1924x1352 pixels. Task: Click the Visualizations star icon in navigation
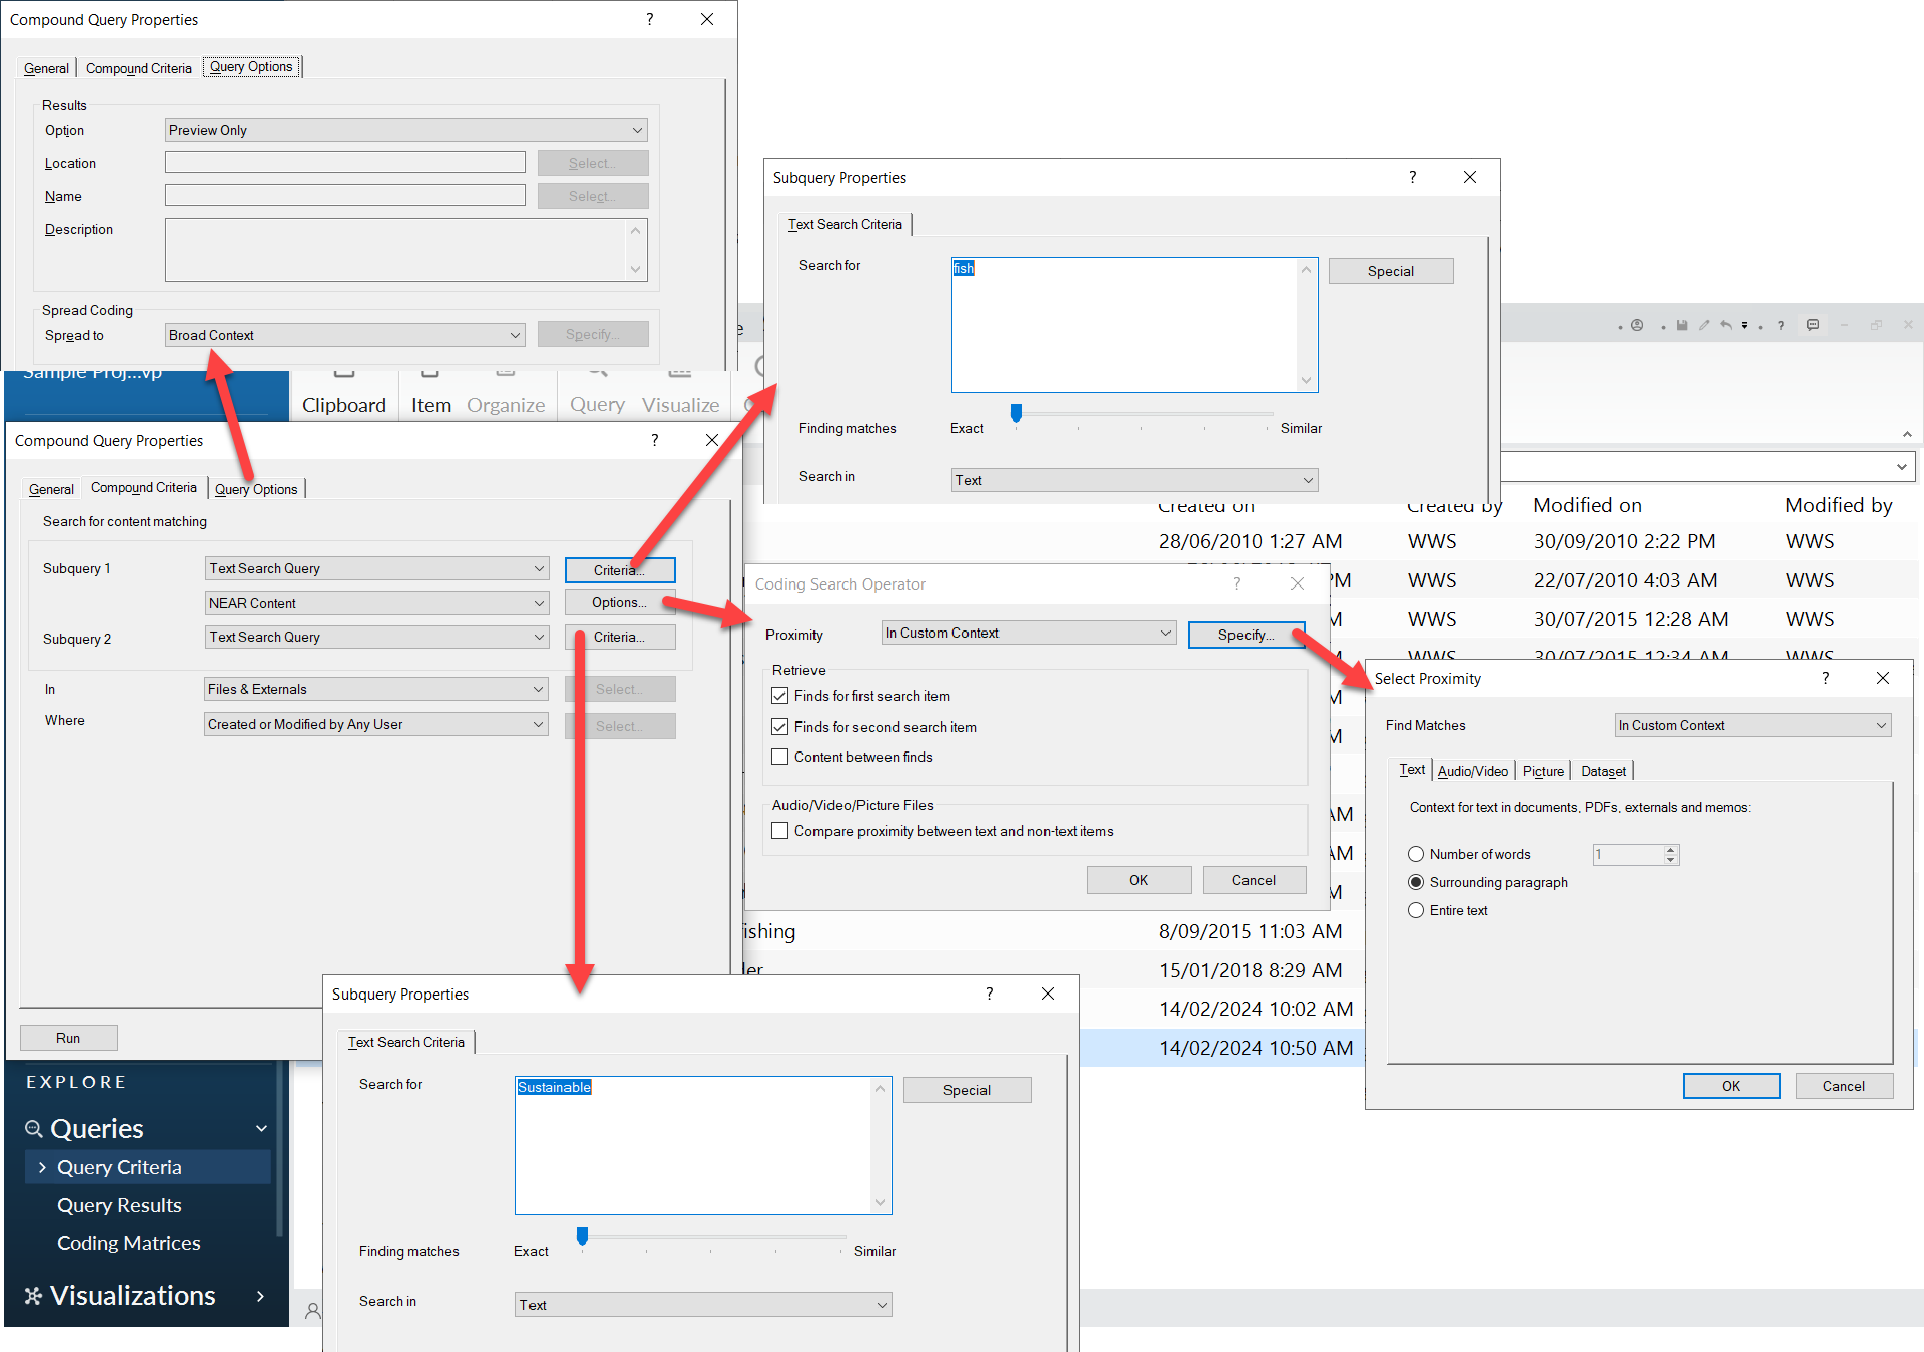pyautogui.click(x=33, y=1296)
